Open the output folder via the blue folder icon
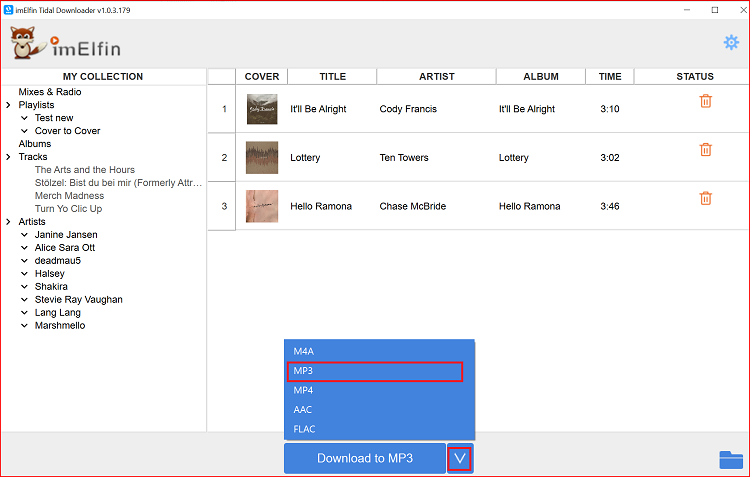Viewport: 750px width, 477px height. pyautogui.click(x=731, y=460)
